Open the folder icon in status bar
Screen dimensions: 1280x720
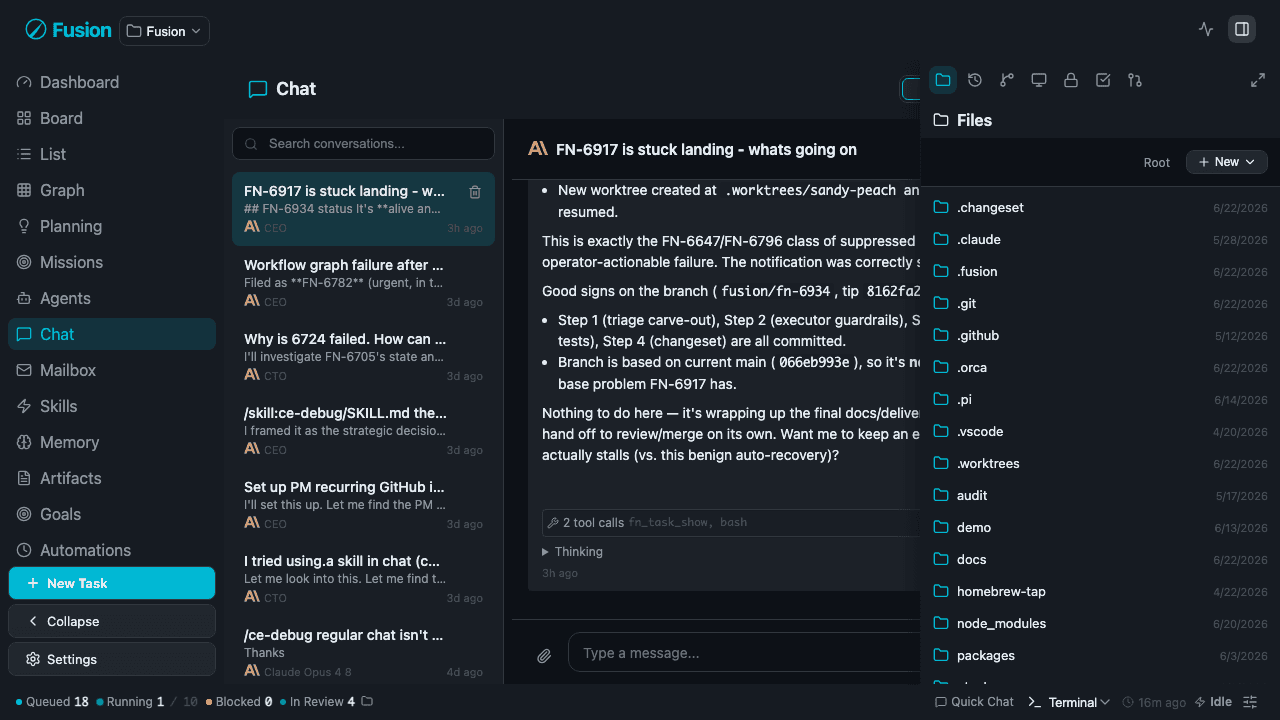[x=367, y=702]
